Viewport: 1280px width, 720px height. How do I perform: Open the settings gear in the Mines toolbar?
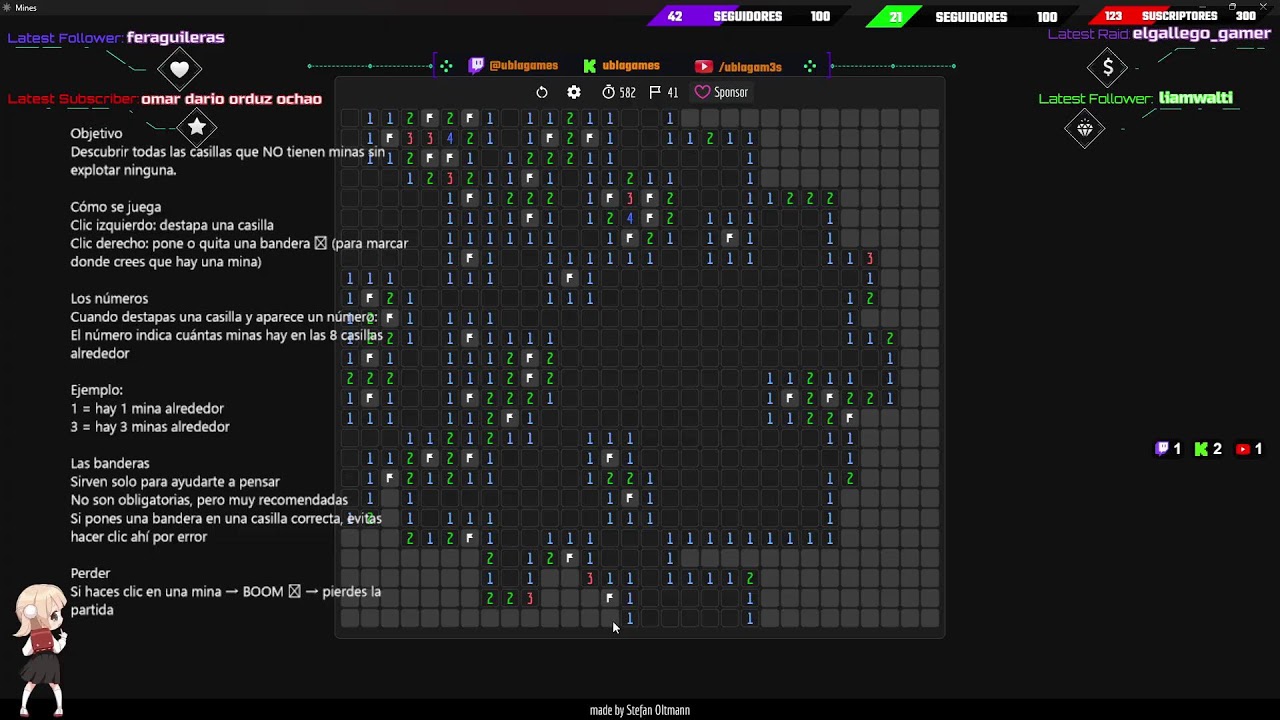pos(574,92)
